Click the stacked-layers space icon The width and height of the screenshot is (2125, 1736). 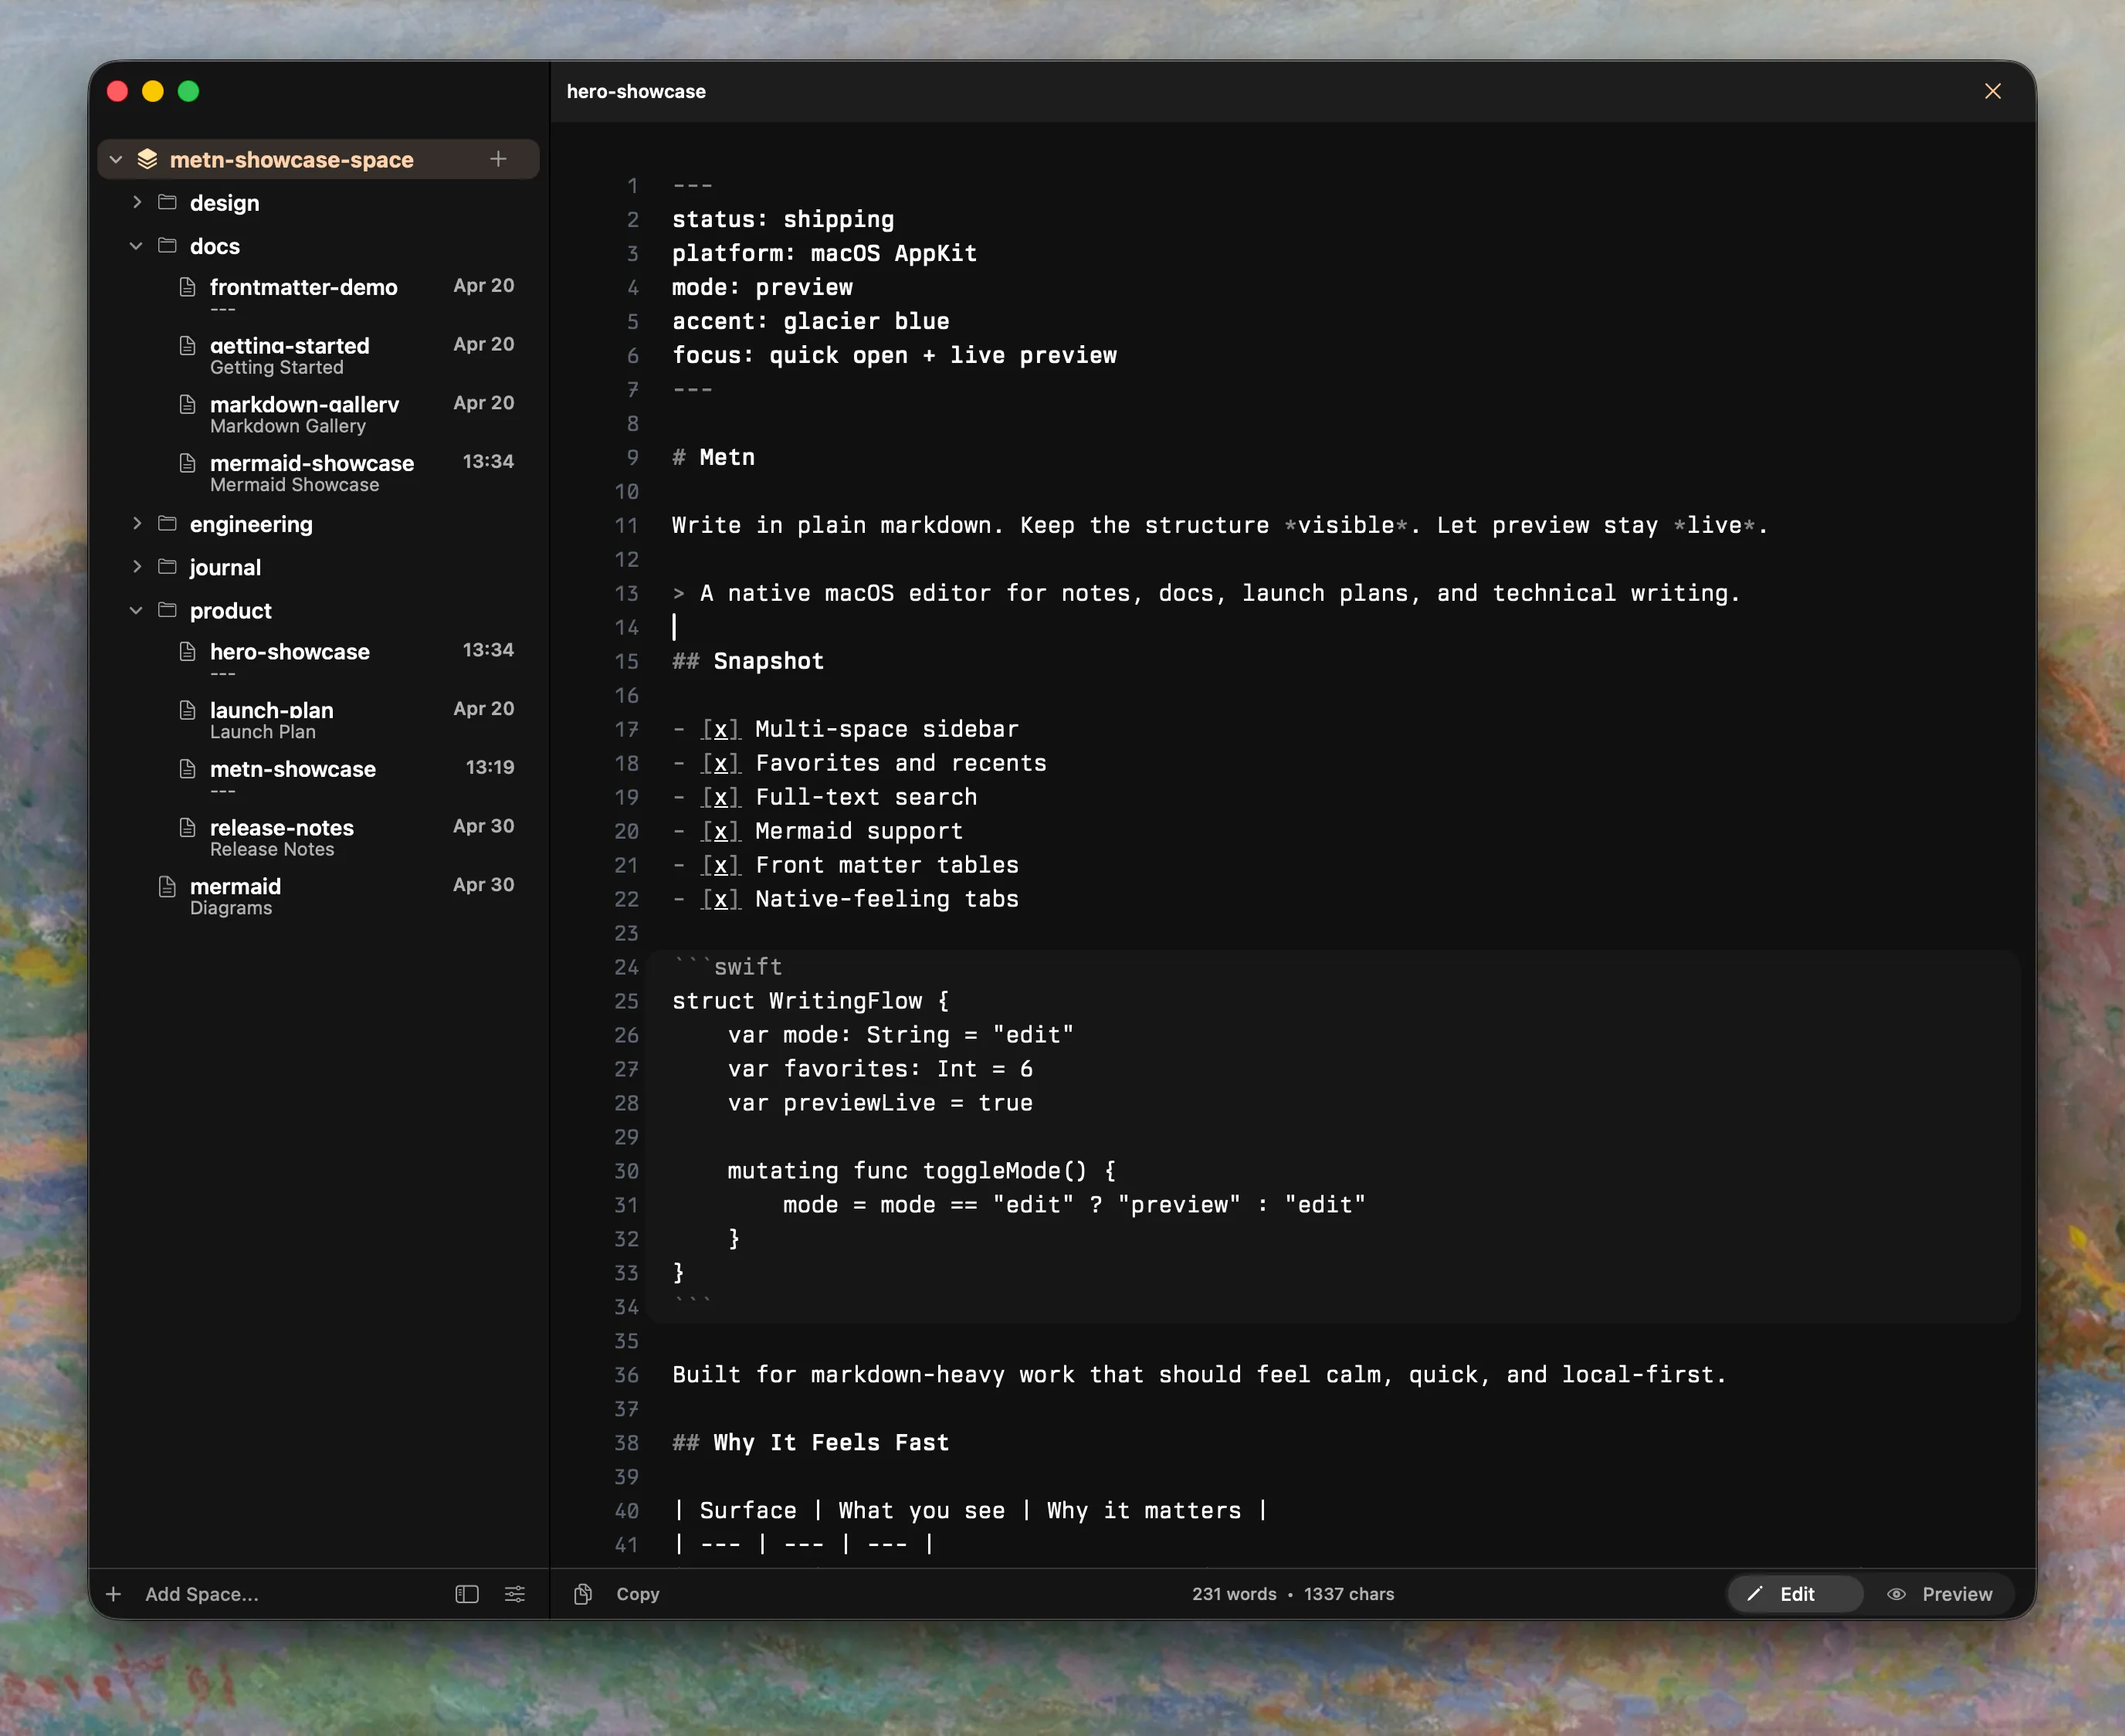coord(148,159)
